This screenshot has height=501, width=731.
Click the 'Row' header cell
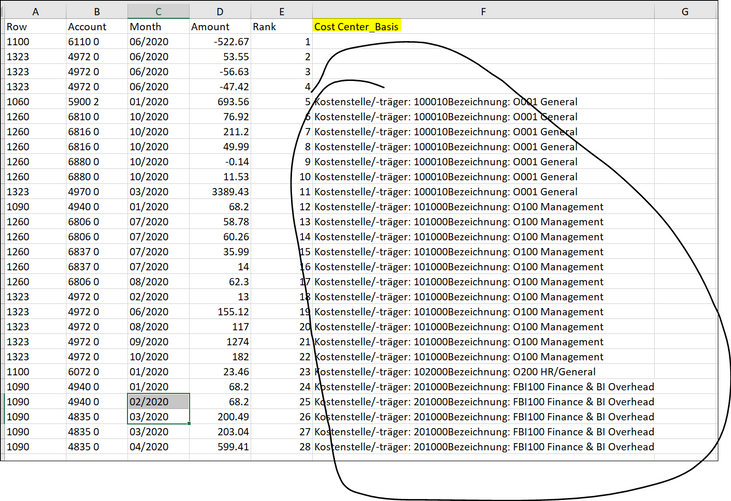(35, 27)
